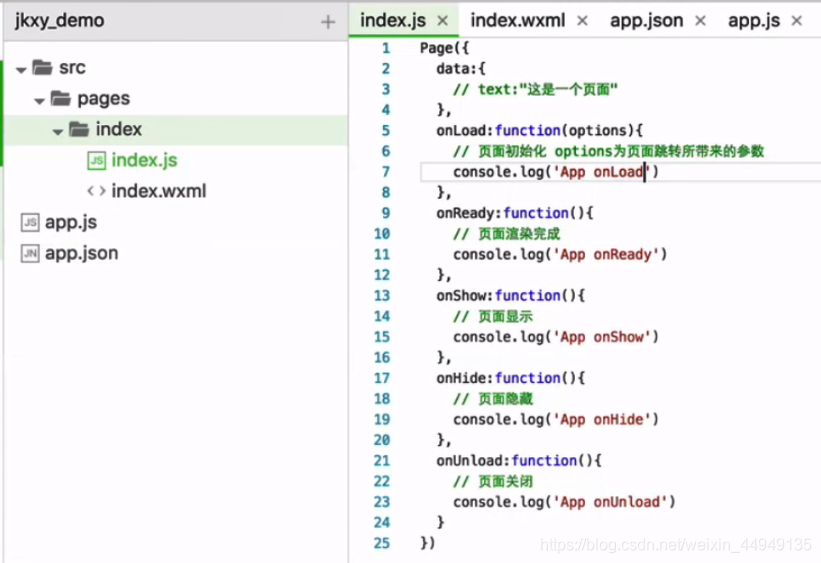The height and width of the screenshot is (563, 821).
Task: Click the 'App onLoad' string
Action: [x=601, y=172]
